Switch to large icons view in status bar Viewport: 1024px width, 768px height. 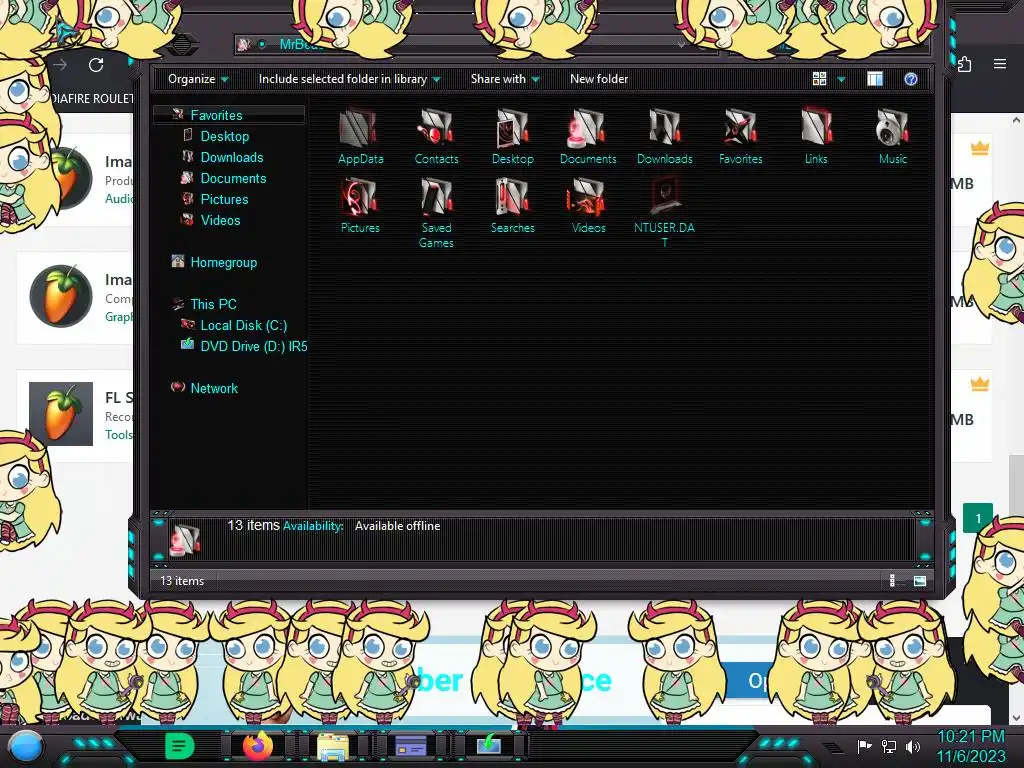(x=920, y=581)
